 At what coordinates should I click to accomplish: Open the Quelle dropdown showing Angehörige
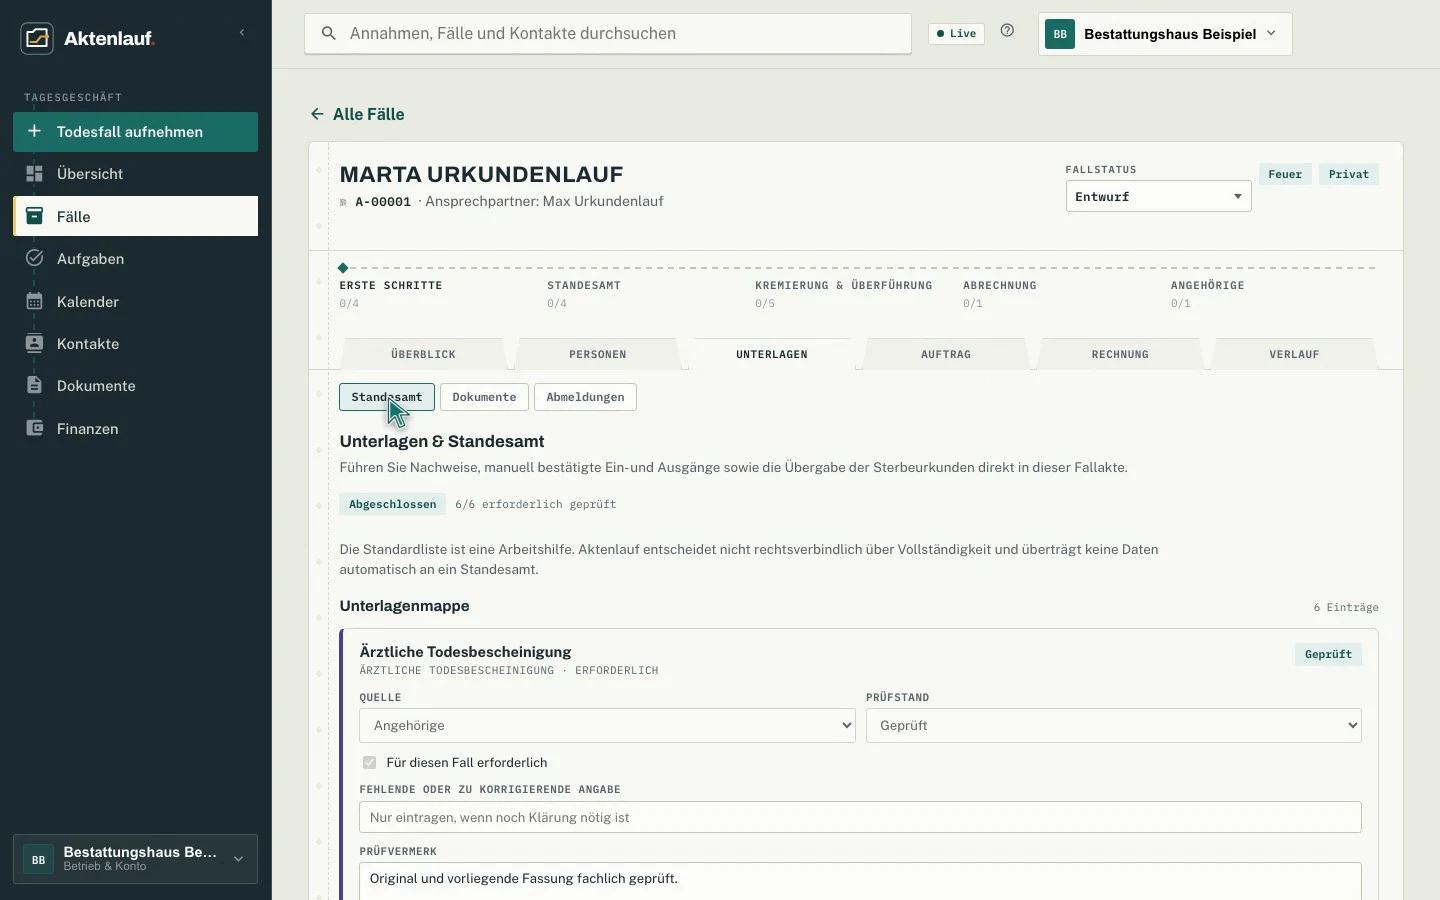pyautogui.click(x=607, y=725)
